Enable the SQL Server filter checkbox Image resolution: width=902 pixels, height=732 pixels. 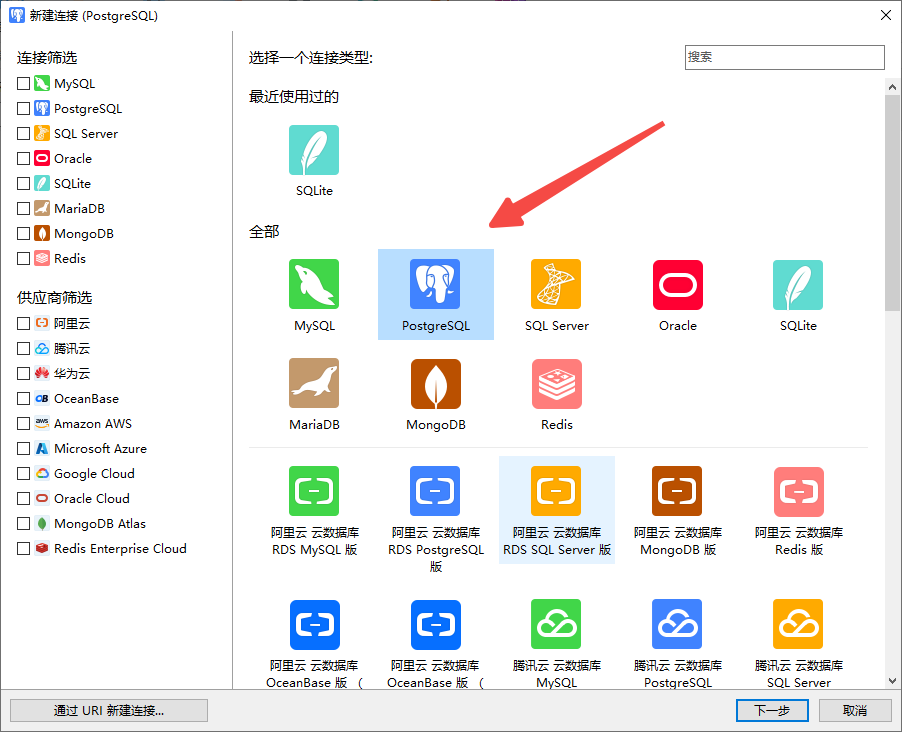coord(24,134)
